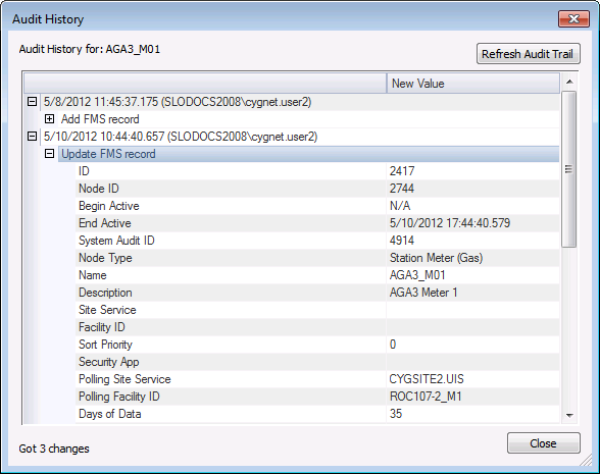The height and width of the screenshot is (474, 600).
Task: Collapse the Update FMS record node
Action: tap(49, 154)
